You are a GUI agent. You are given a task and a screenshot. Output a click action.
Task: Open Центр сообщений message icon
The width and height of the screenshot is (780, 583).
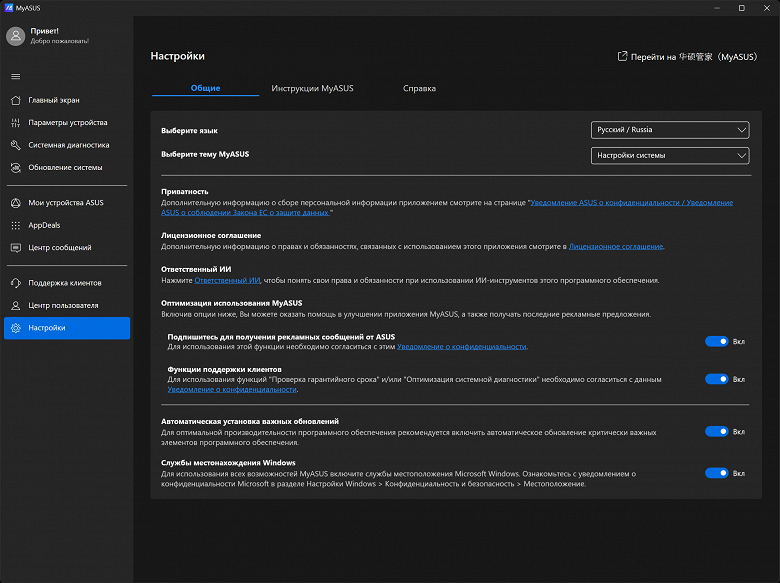pos(15,247)
